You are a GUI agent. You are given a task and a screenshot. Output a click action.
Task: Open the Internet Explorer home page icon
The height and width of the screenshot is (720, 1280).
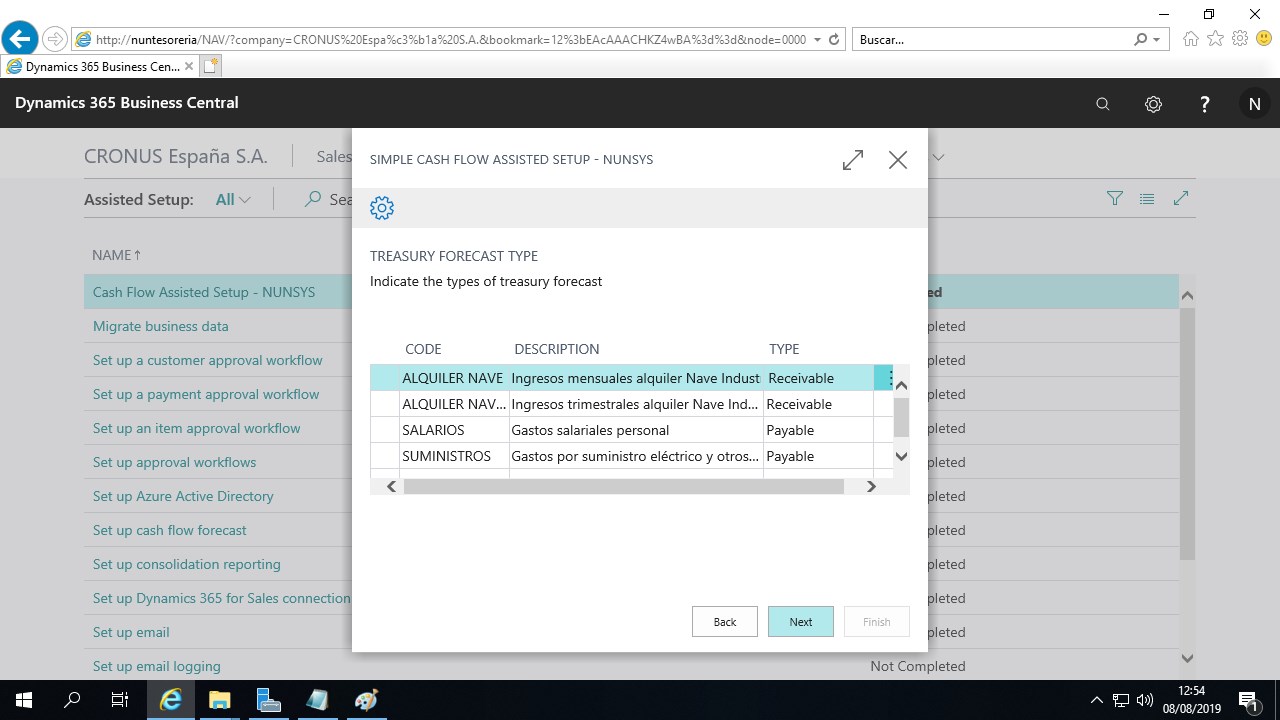coord(1190,39)
